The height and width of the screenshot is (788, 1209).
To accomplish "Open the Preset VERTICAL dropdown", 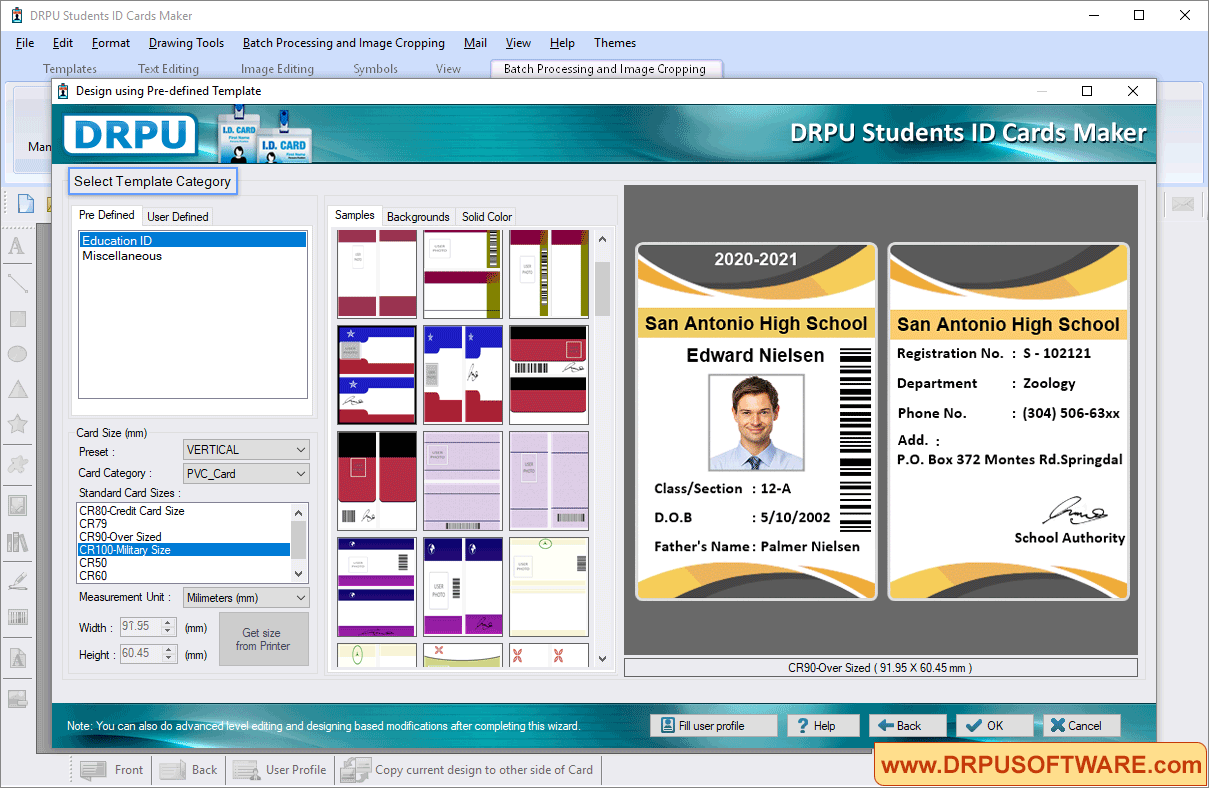I will (x=247, y=450).
